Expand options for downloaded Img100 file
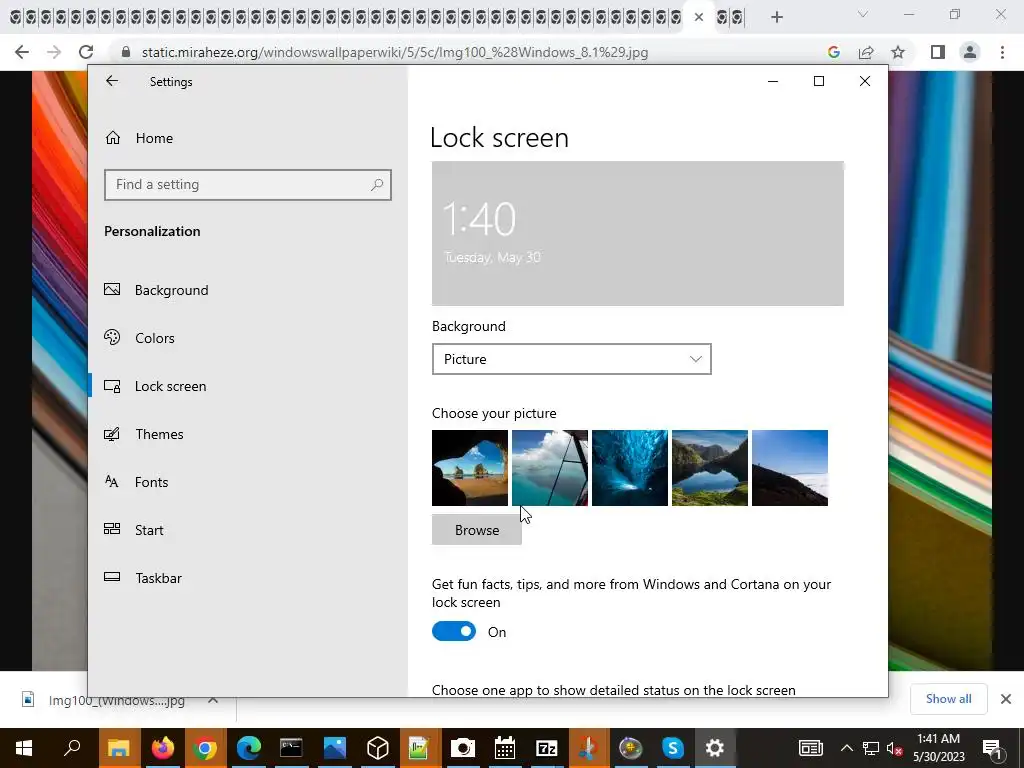The image size is (1024, 768). click(x=213, y=699)
